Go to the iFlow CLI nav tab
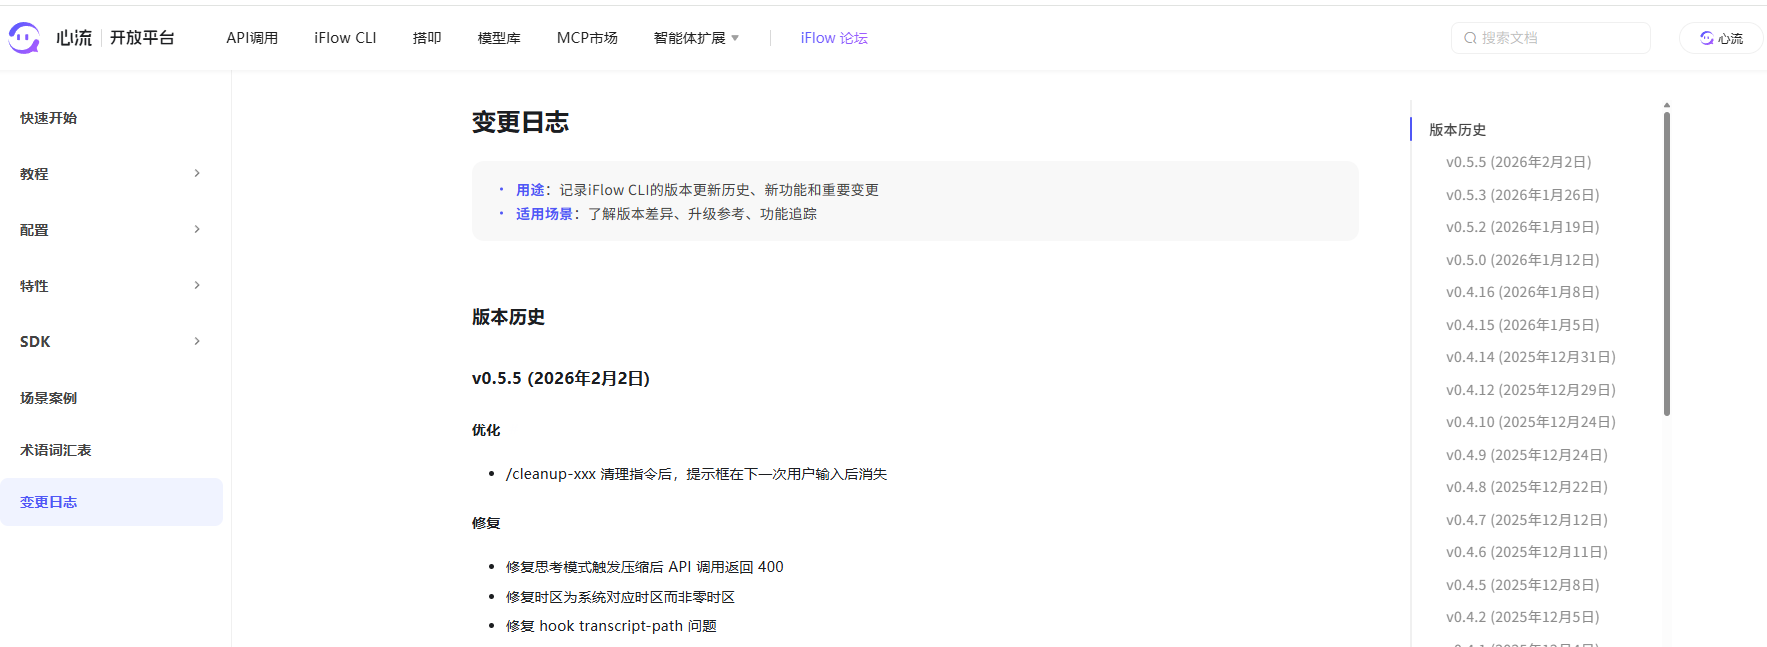1767x647 pixels. click(345, 38)
